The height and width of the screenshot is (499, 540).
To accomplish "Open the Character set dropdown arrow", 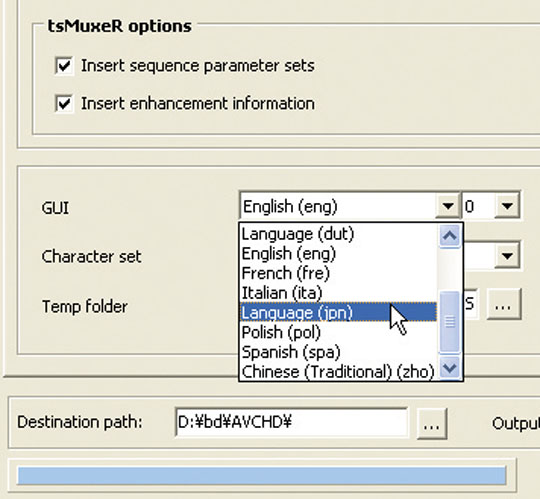I will [507, 256].
